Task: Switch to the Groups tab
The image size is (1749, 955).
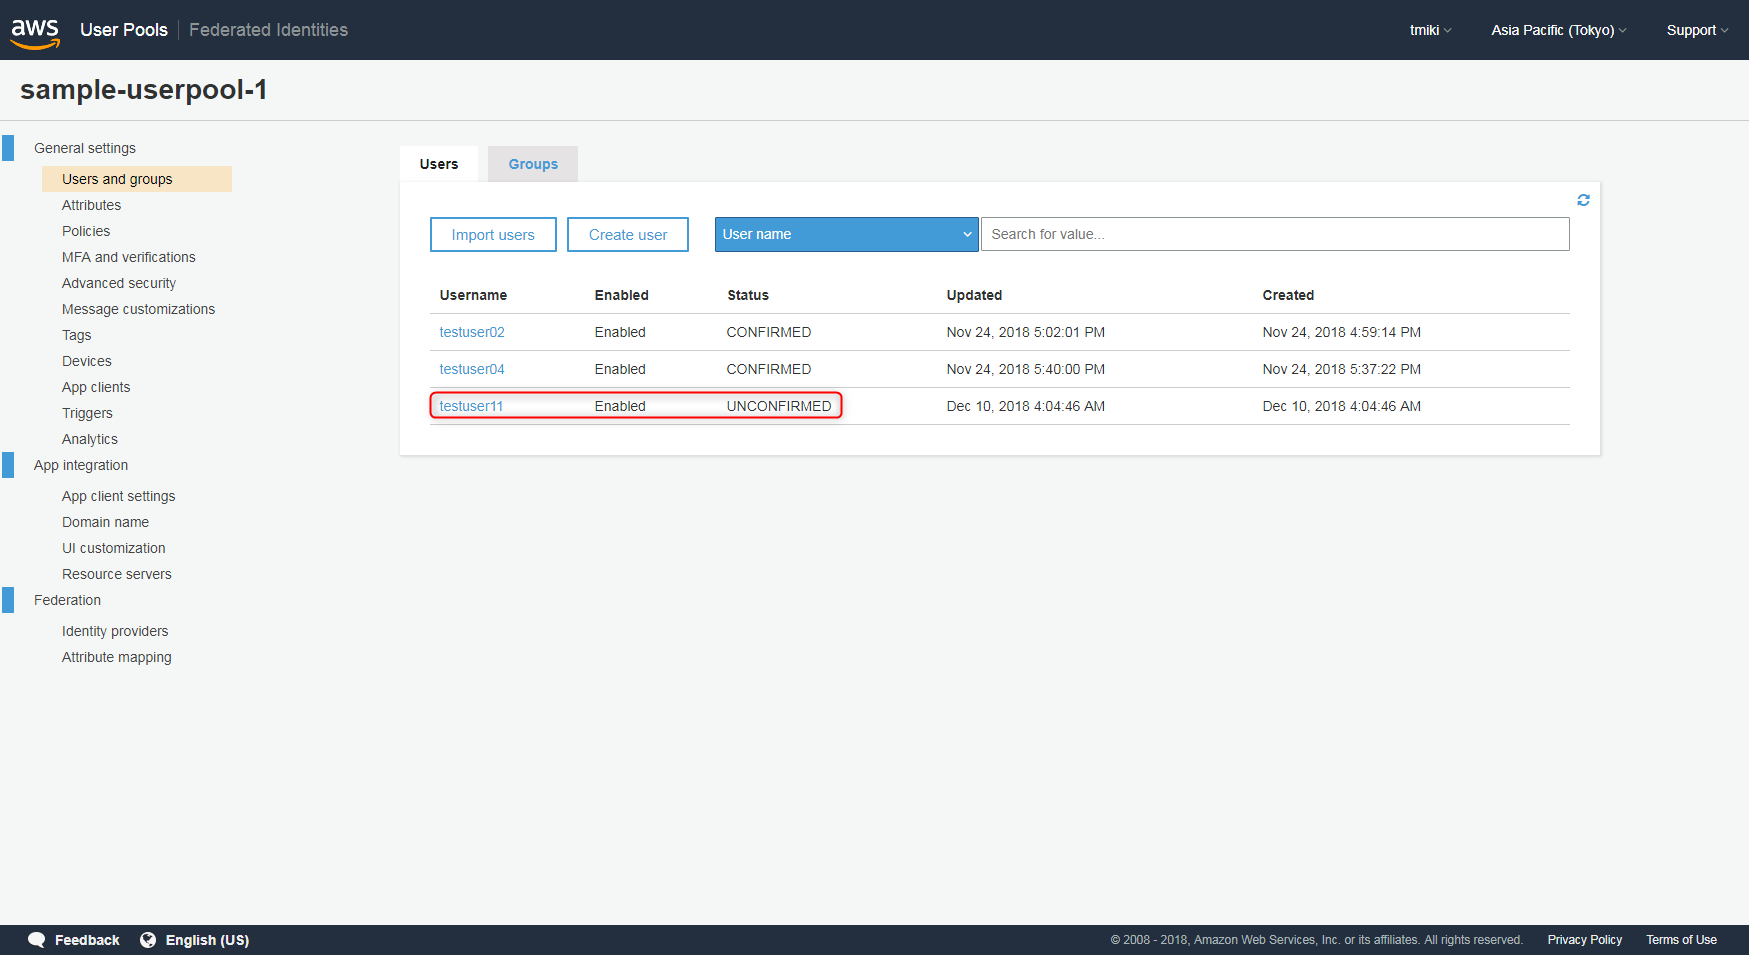Action: click(532, 163)
